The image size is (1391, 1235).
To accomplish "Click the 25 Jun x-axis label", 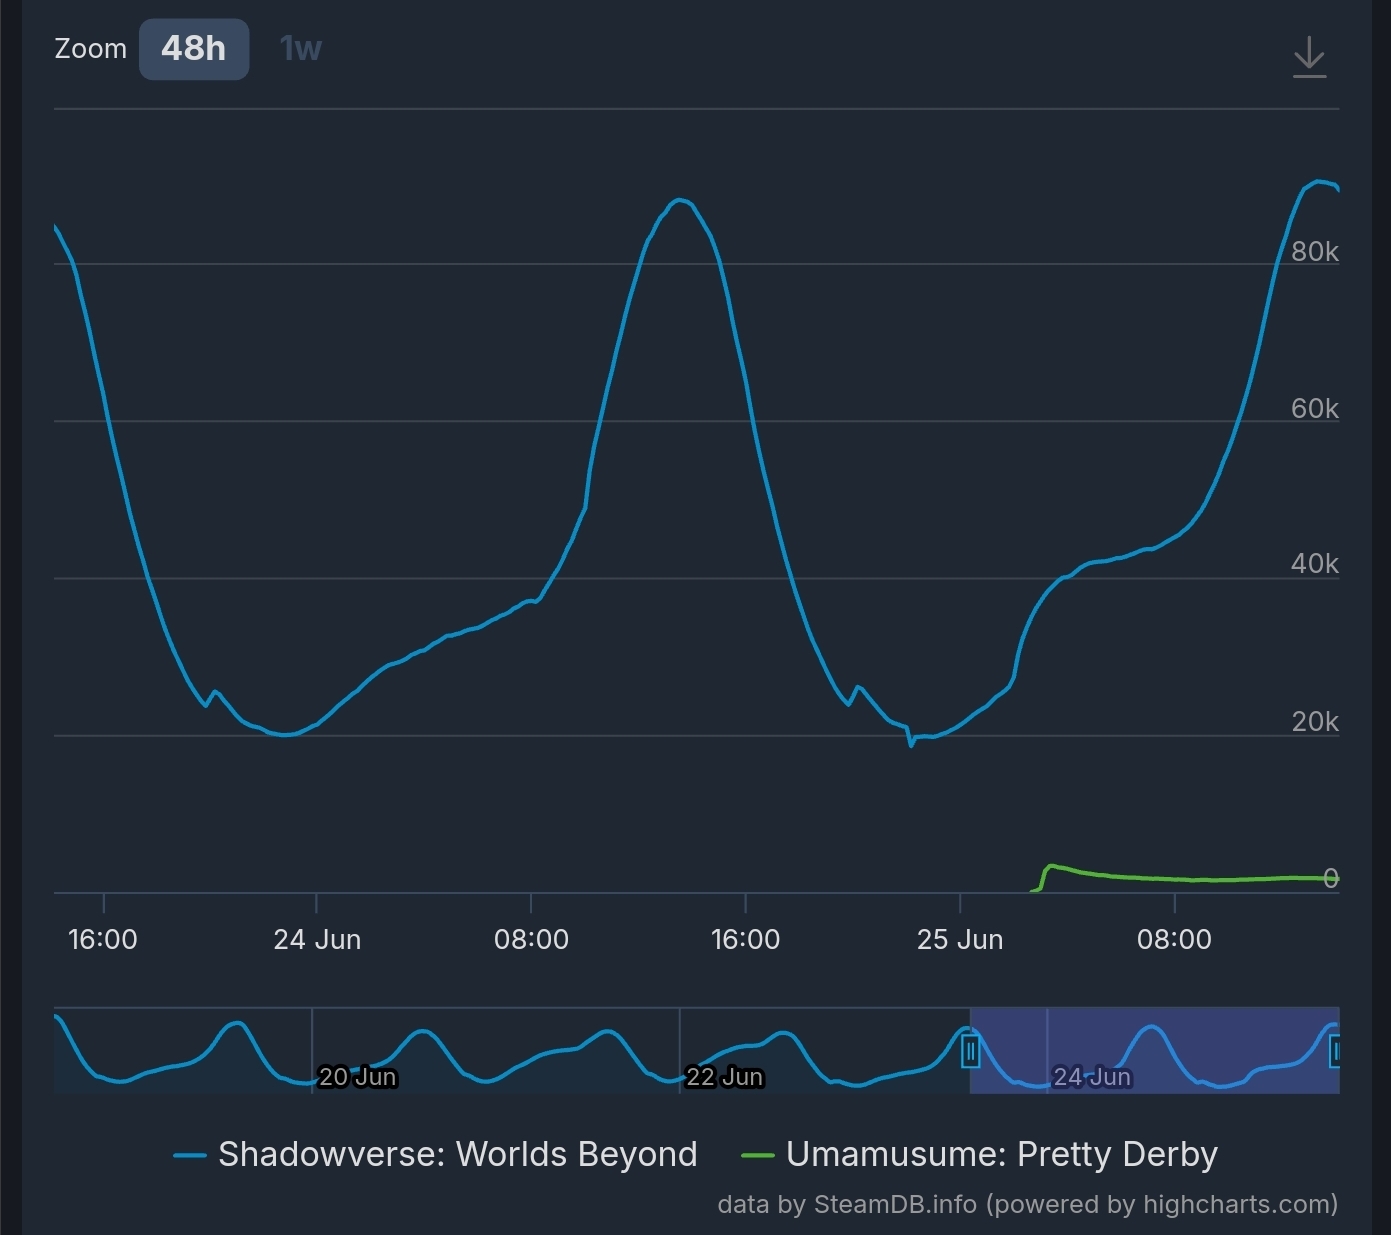I will (x=960, y=939).
